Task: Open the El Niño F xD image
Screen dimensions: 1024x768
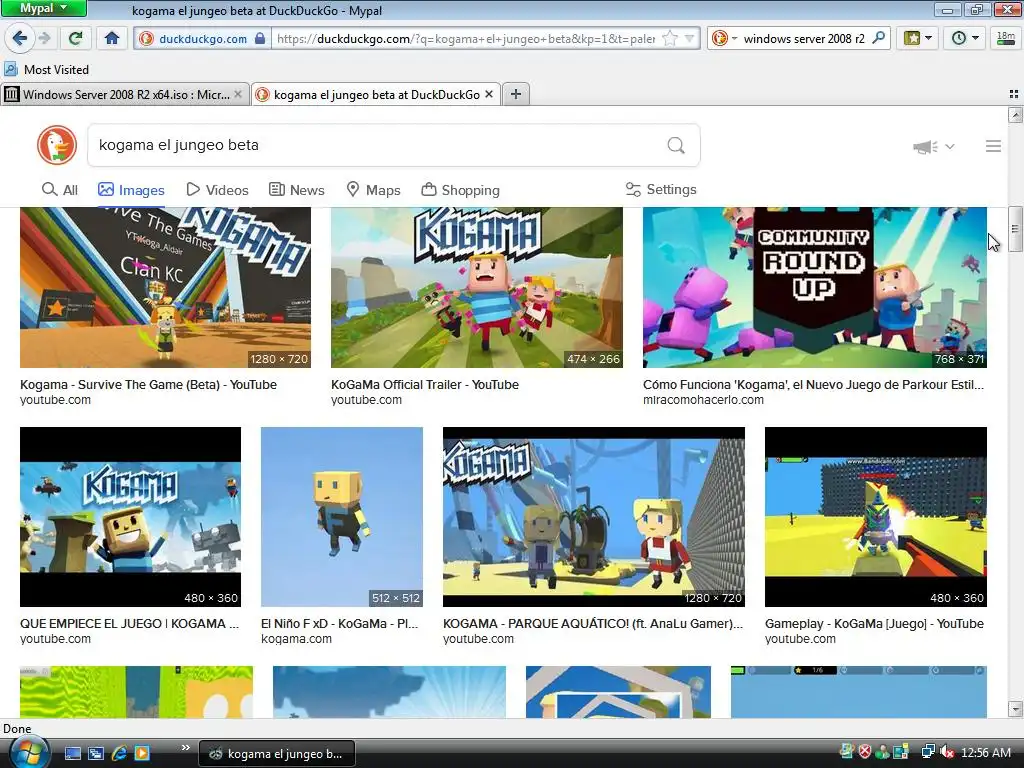Action: tap(342, 517)
